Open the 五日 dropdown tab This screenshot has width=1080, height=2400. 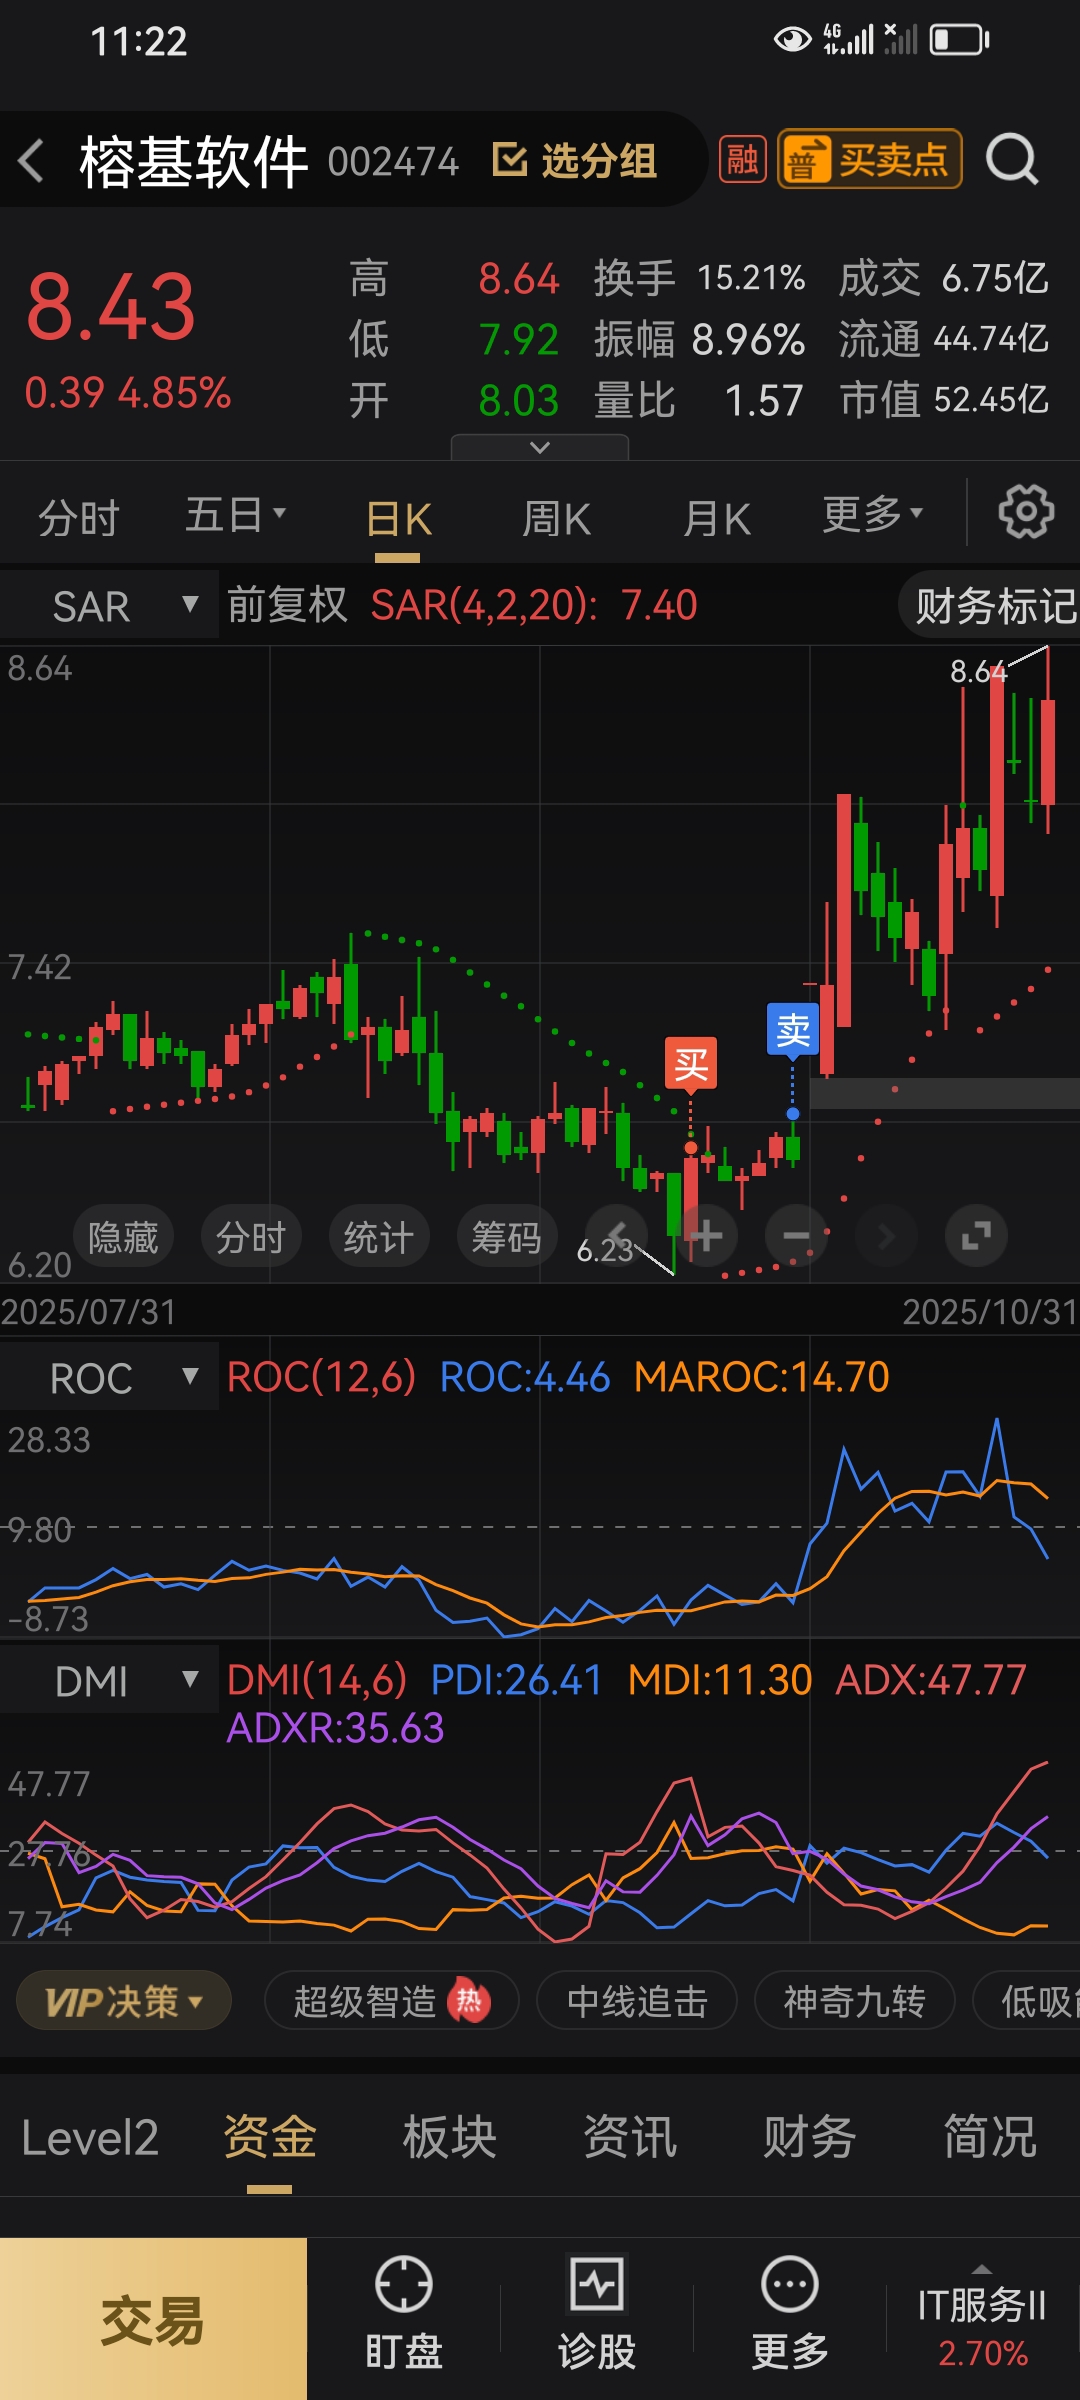(x=235, y=516)
